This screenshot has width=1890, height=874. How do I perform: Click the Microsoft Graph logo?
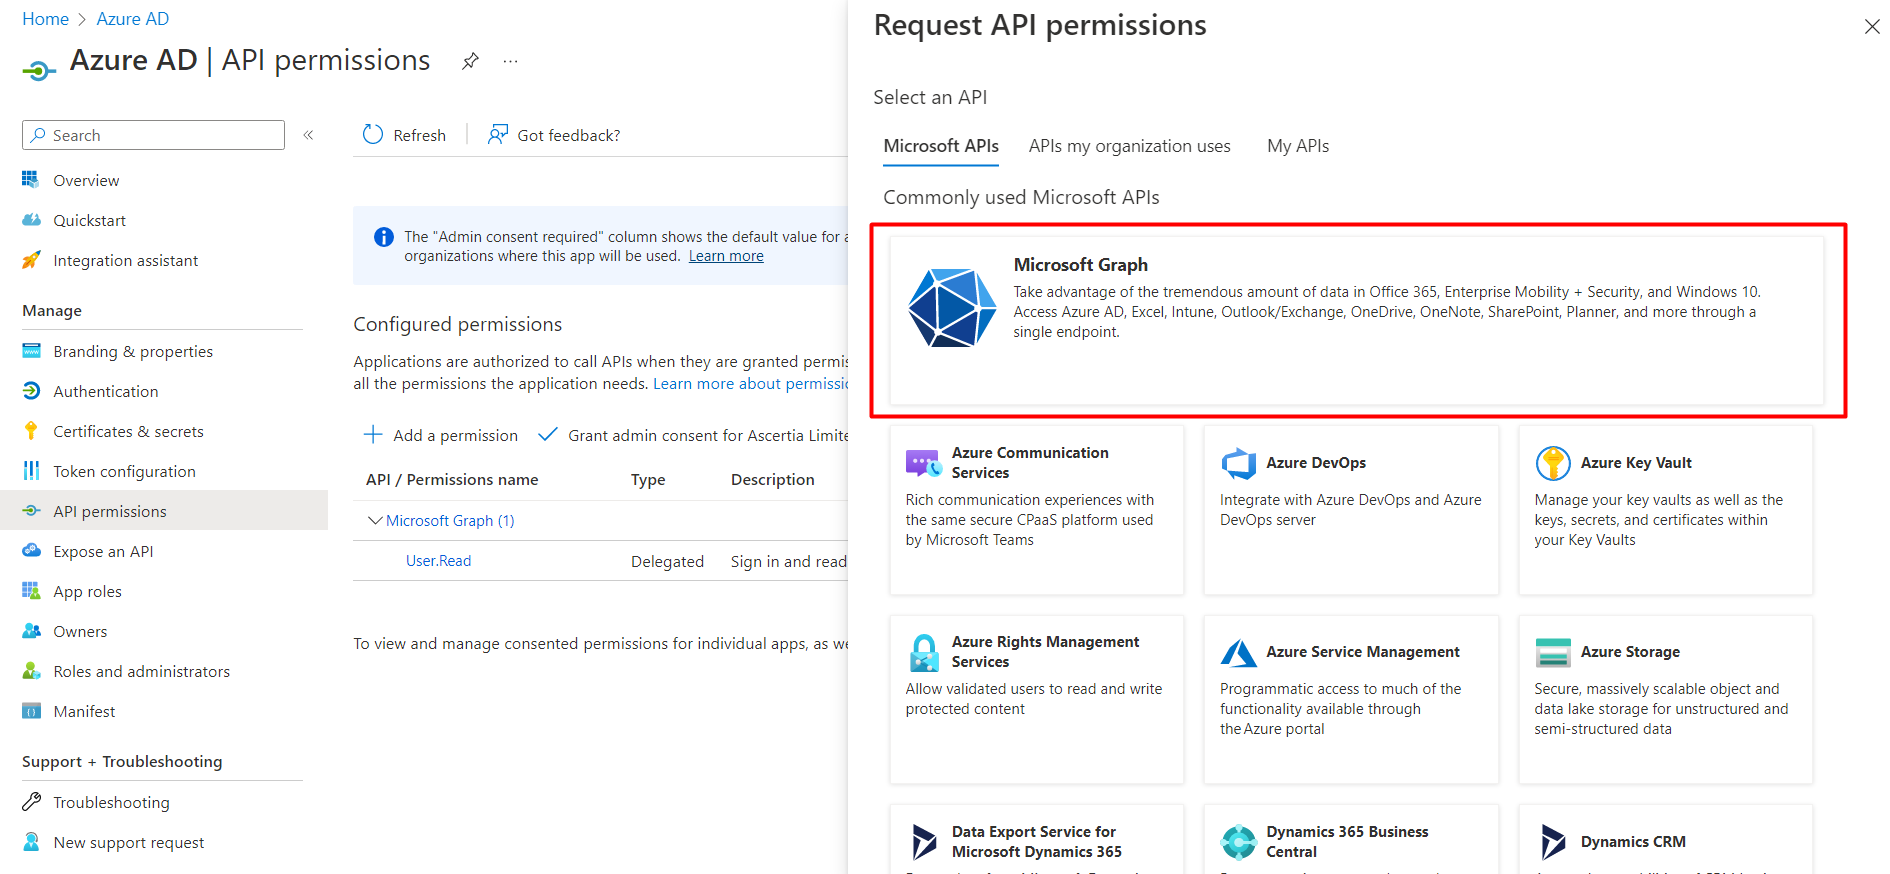(952, 308)
